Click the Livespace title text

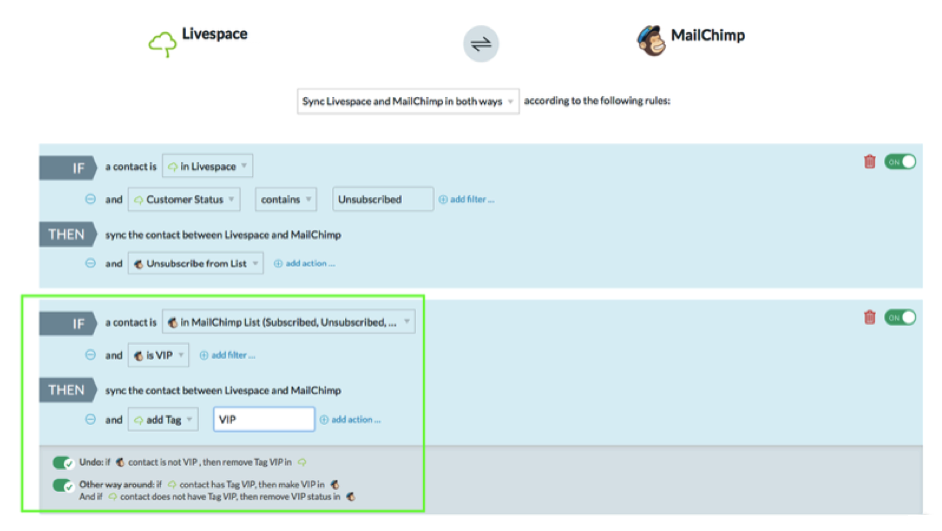(214, 34)
